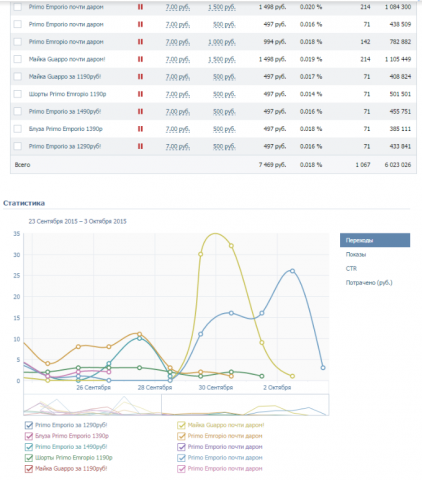Click 1 105 449 impressions value

click(398, 59)
